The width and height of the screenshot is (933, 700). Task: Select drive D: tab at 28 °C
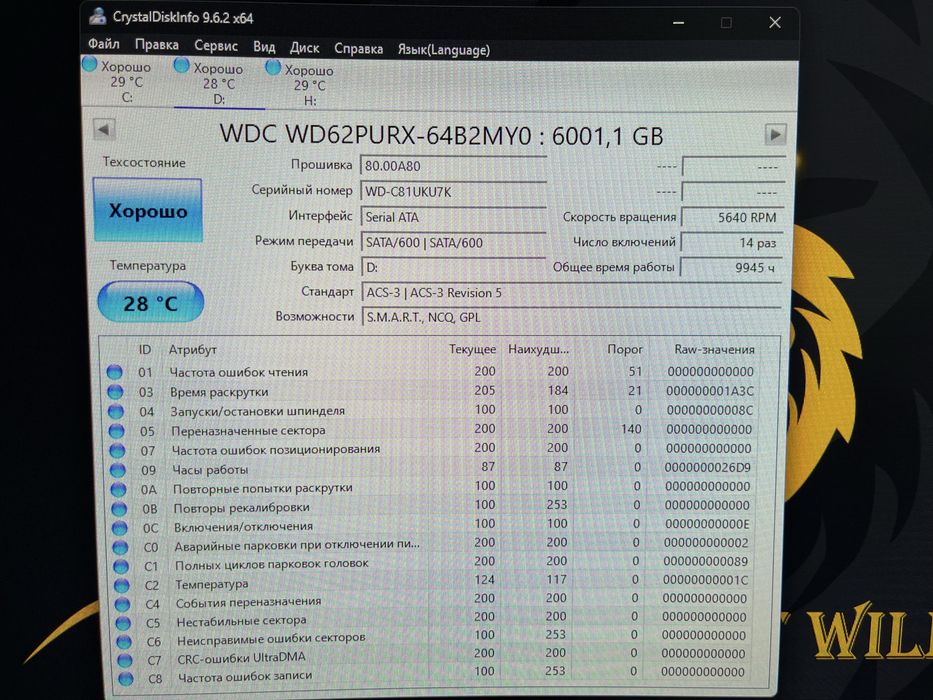(218, 84)
